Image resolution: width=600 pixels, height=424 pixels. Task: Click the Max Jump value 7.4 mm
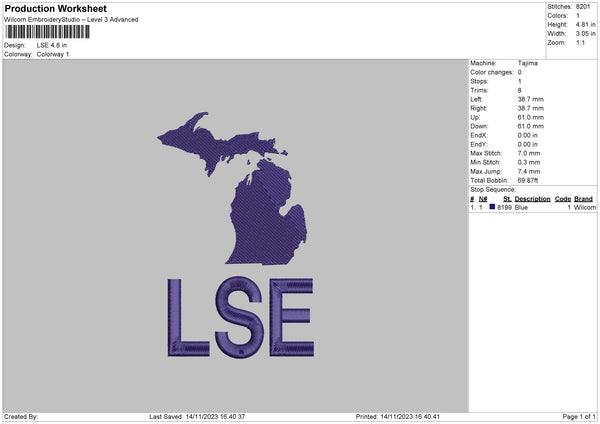pyautogui.click(x=529, y=171)
